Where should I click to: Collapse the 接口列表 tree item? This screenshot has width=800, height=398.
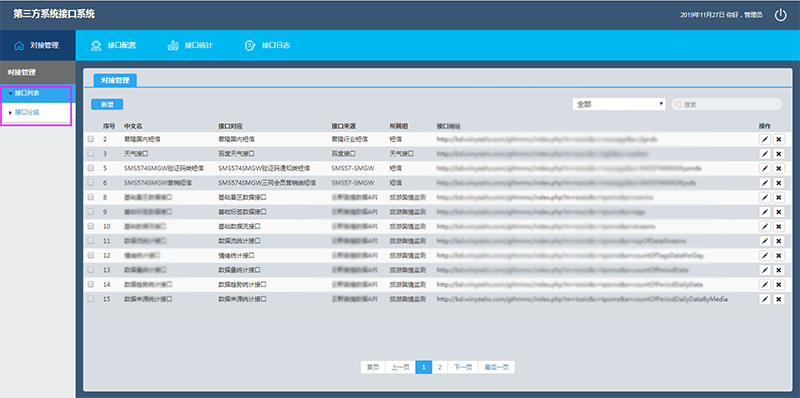[x=11, y=93]
